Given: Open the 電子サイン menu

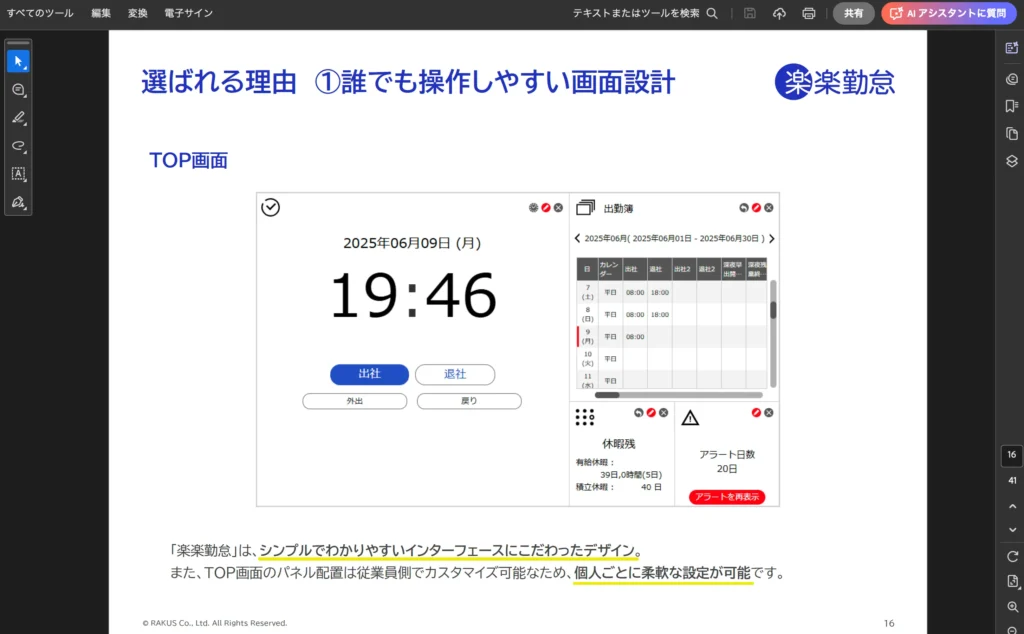Looking at the screenshot, I should [x=188, y=13].
